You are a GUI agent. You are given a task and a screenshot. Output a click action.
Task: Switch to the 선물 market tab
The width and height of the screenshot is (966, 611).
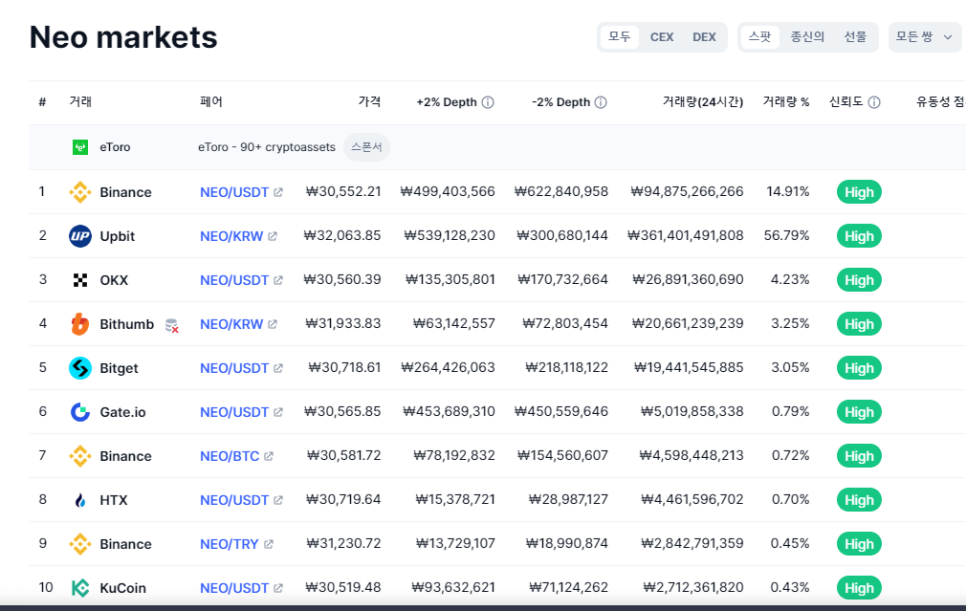tap(855, 37)
